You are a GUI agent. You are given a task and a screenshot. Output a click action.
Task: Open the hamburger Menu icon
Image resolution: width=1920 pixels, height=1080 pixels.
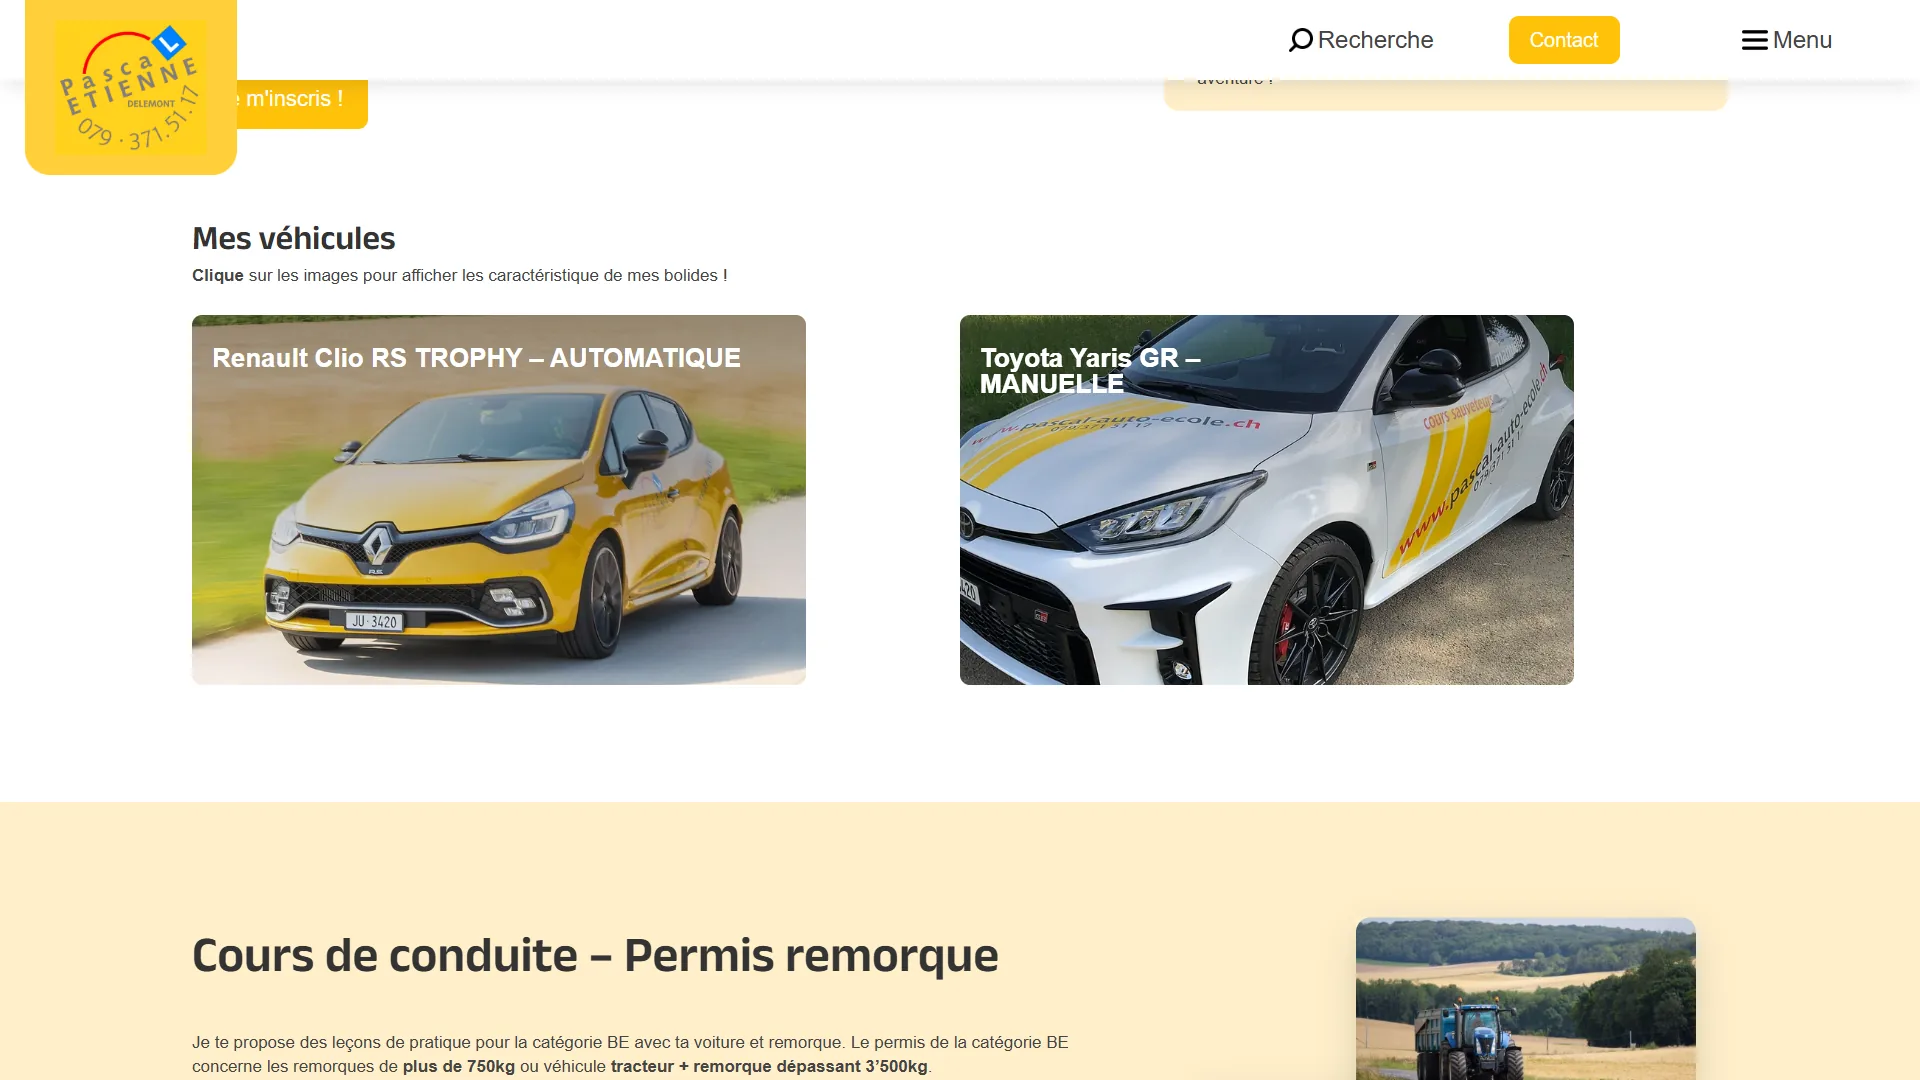pyautogui.click(x=1754, y=40)
